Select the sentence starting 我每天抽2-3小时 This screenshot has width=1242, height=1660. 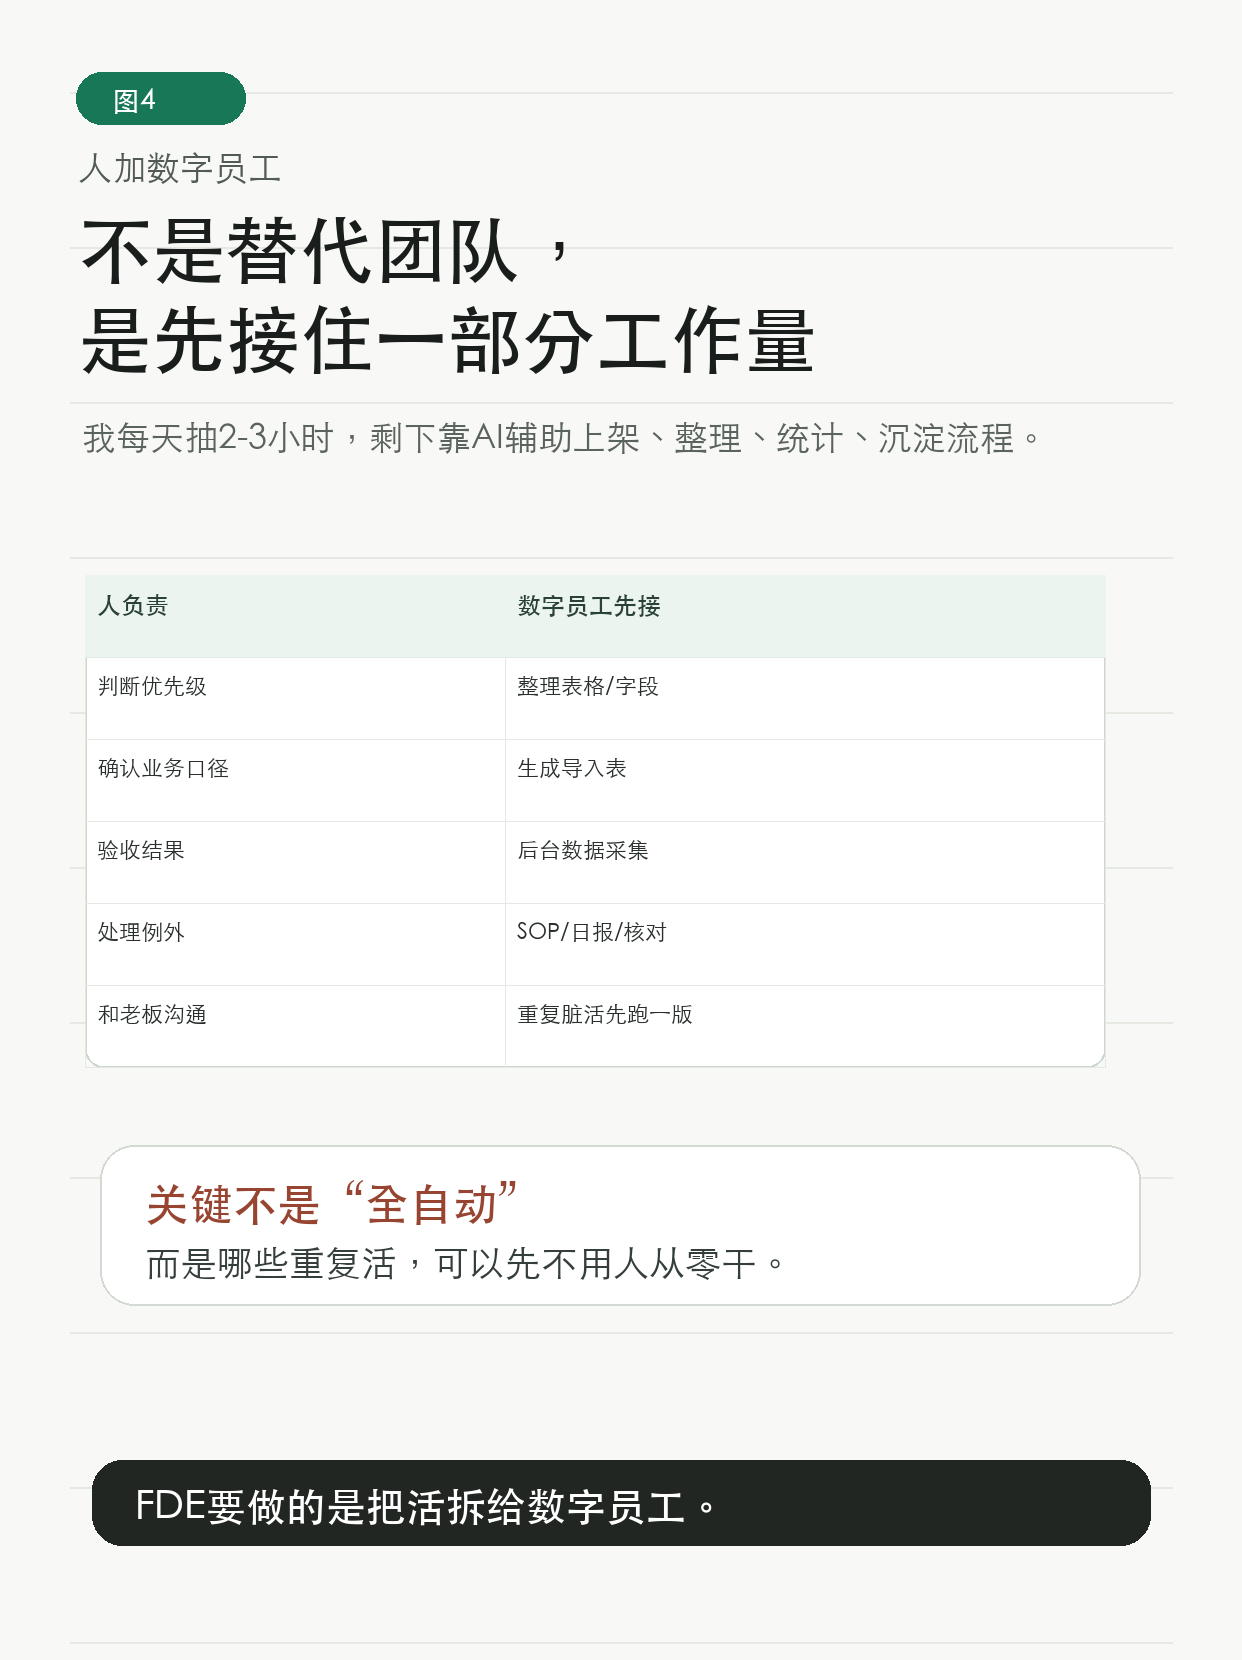[562, 438]
